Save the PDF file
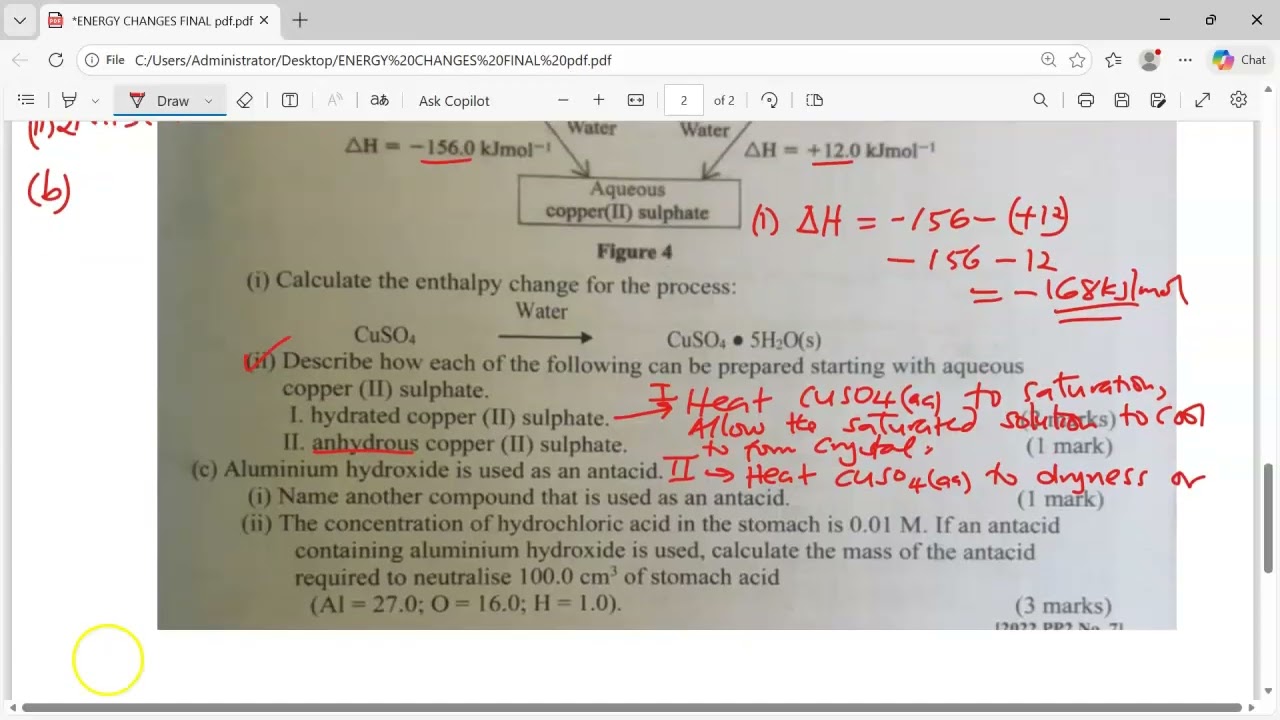Viewport: 1280px width, 720px height. pos(1122,100)
